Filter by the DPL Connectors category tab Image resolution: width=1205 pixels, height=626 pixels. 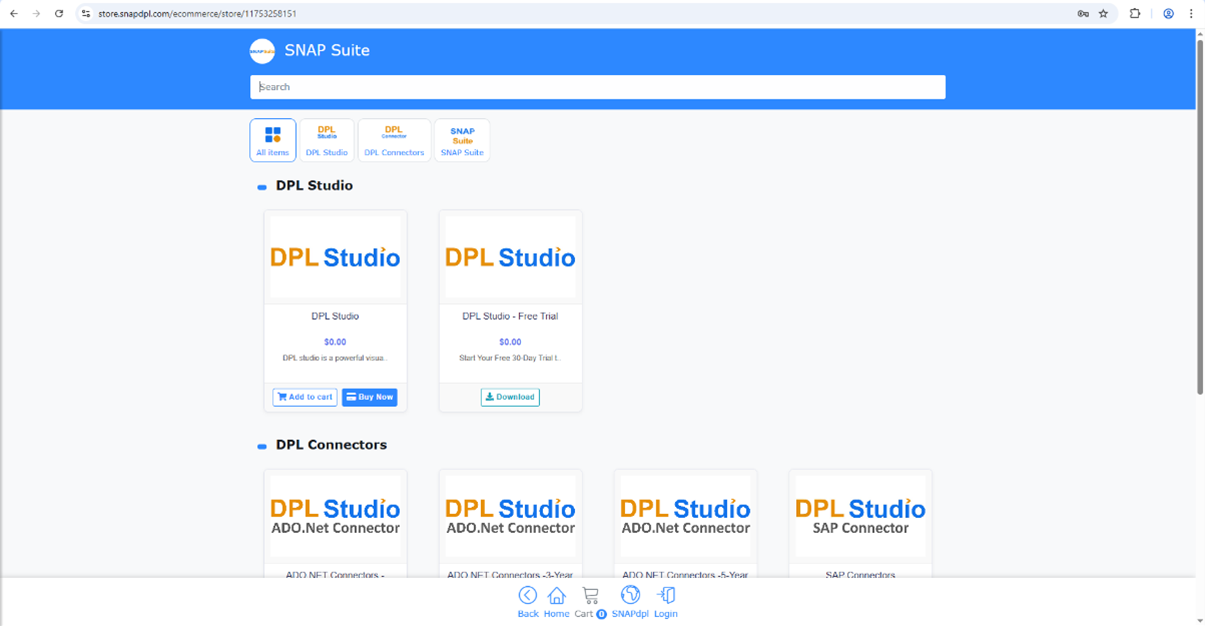click(x=394, y=140)
